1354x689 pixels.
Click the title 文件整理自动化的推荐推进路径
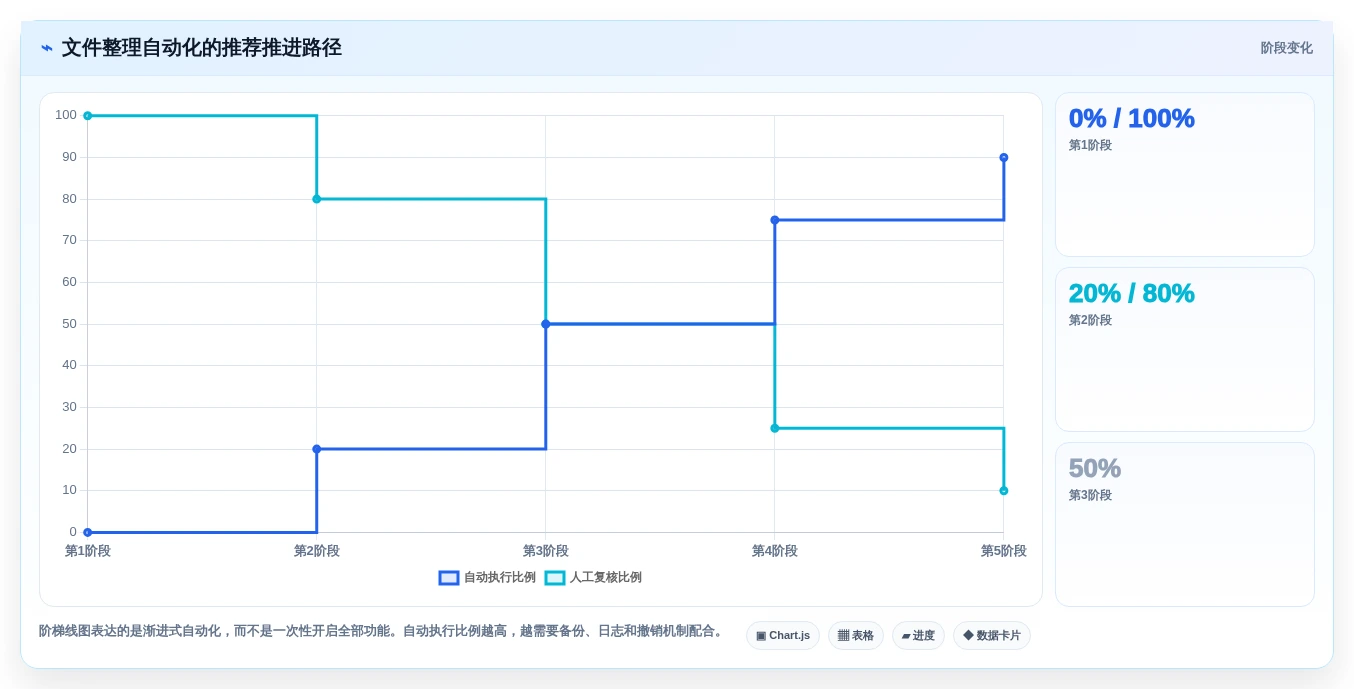(202, 48)
